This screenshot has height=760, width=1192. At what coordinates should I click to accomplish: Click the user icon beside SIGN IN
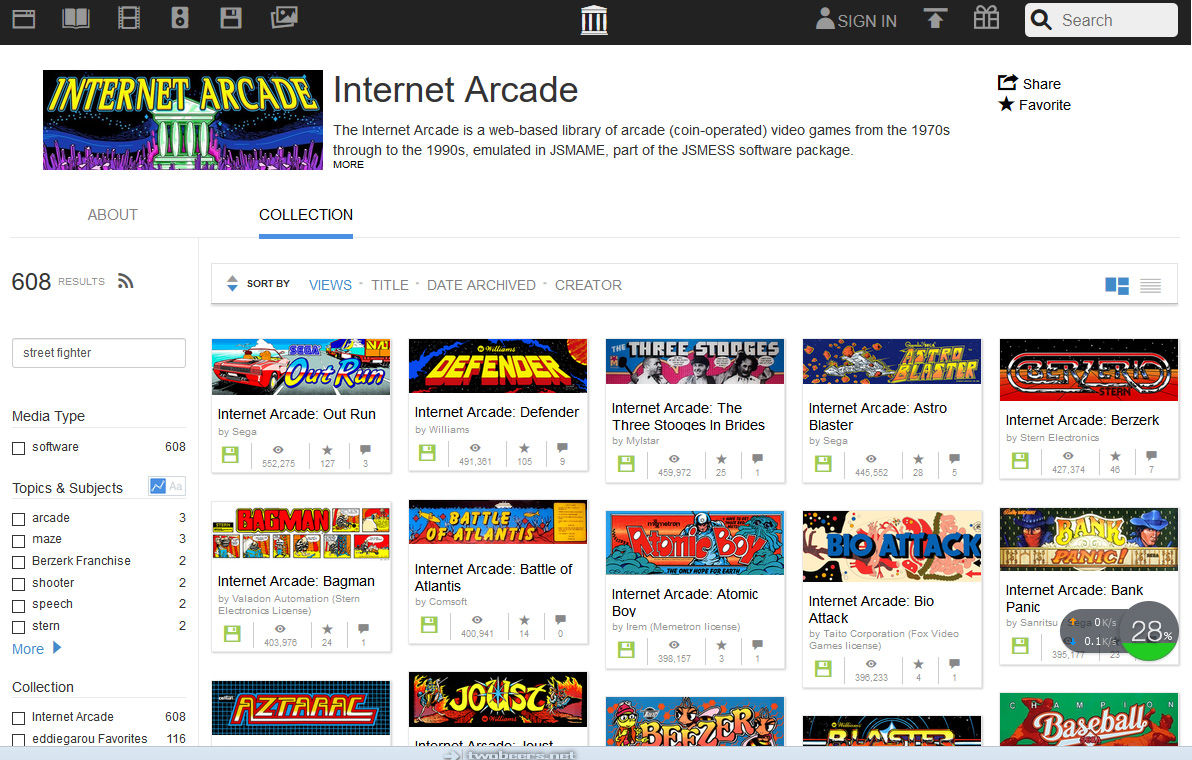[x=824, y=19]
